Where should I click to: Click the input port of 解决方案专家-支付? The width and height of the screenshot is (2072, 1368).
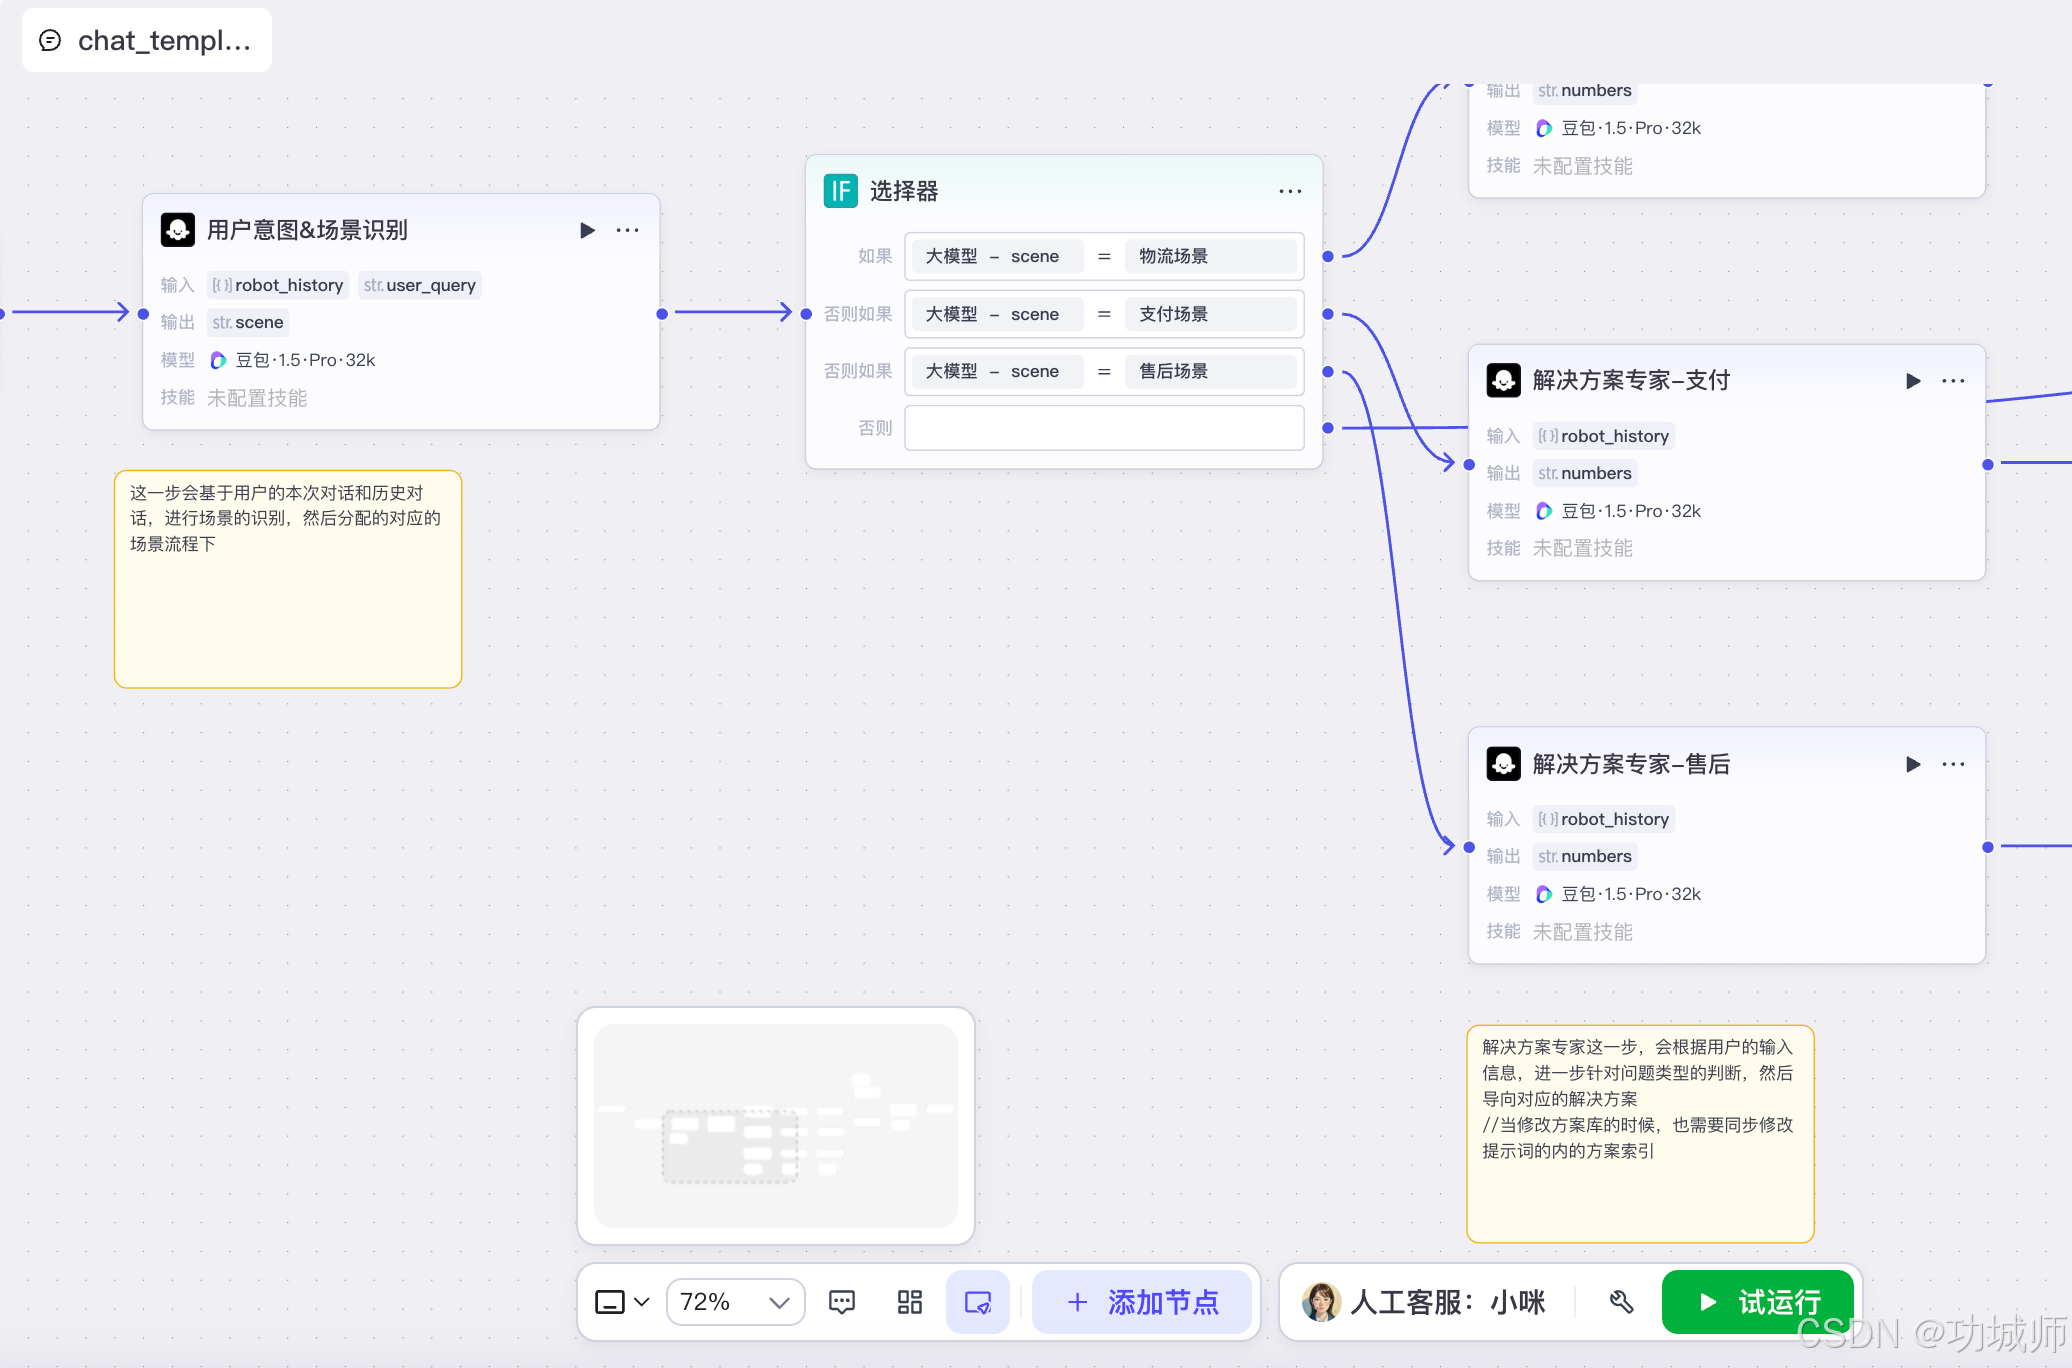click(1469, 464)
